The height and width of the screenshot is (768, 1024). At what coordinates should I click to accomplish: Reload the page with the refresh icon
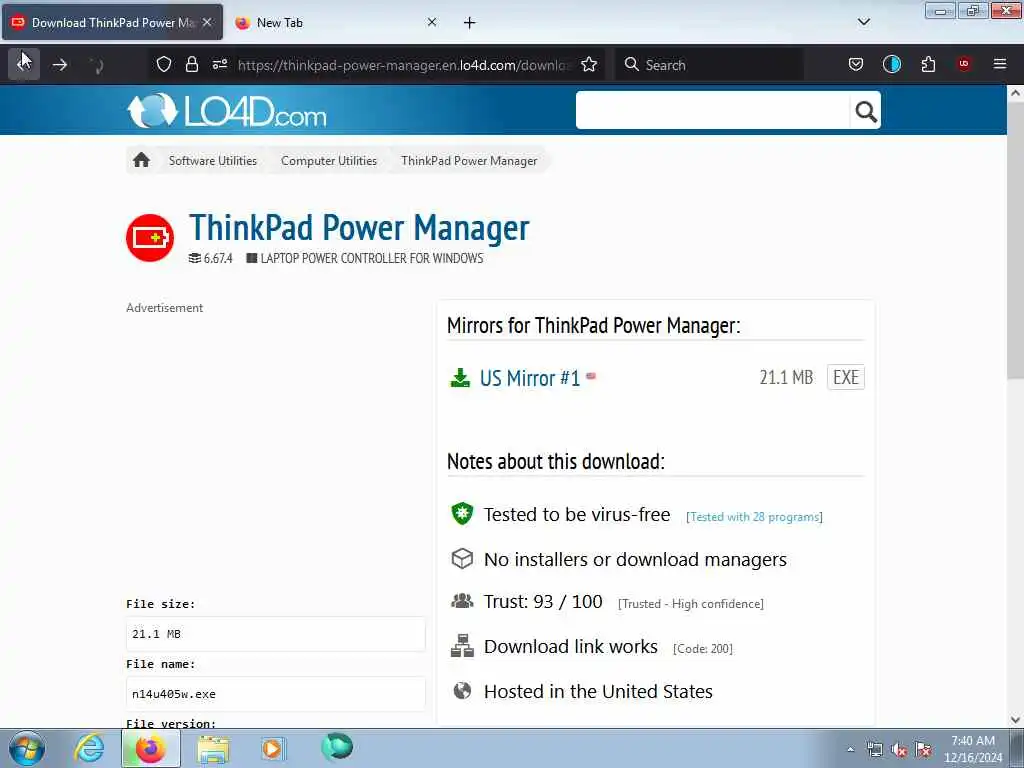(96, 65)
